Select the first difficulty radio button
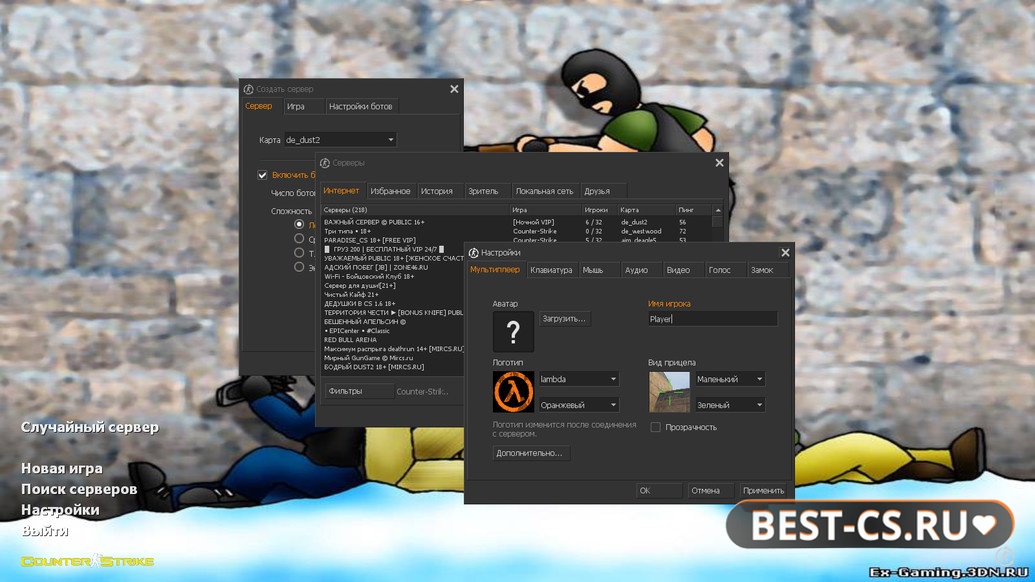 click(x=299, y=224)
